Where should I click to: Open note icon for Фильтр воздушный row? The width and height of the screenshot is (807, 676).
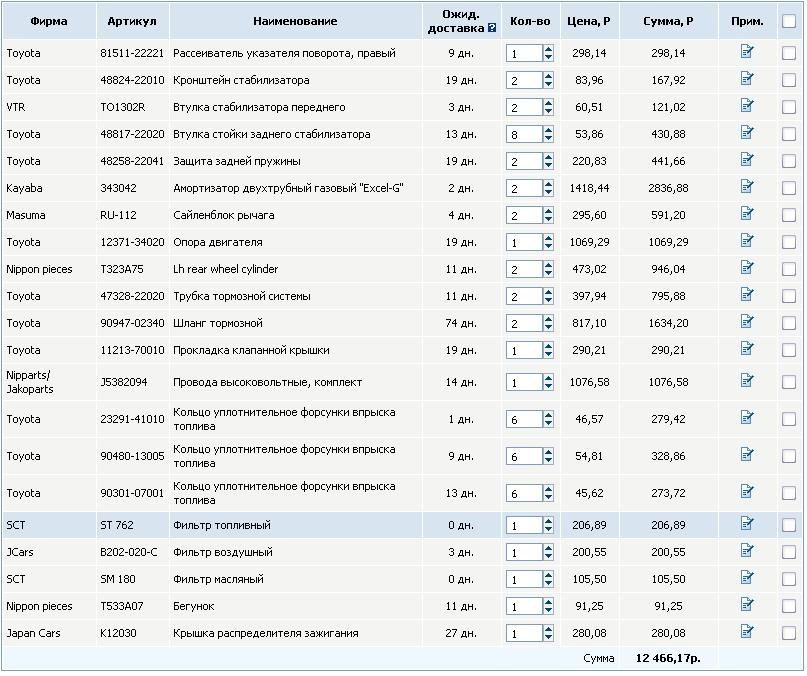click(747, 551)
